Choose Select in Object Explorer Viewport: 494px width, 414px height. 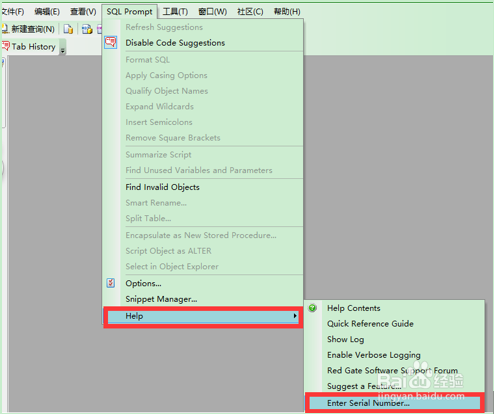click(172, 267)
